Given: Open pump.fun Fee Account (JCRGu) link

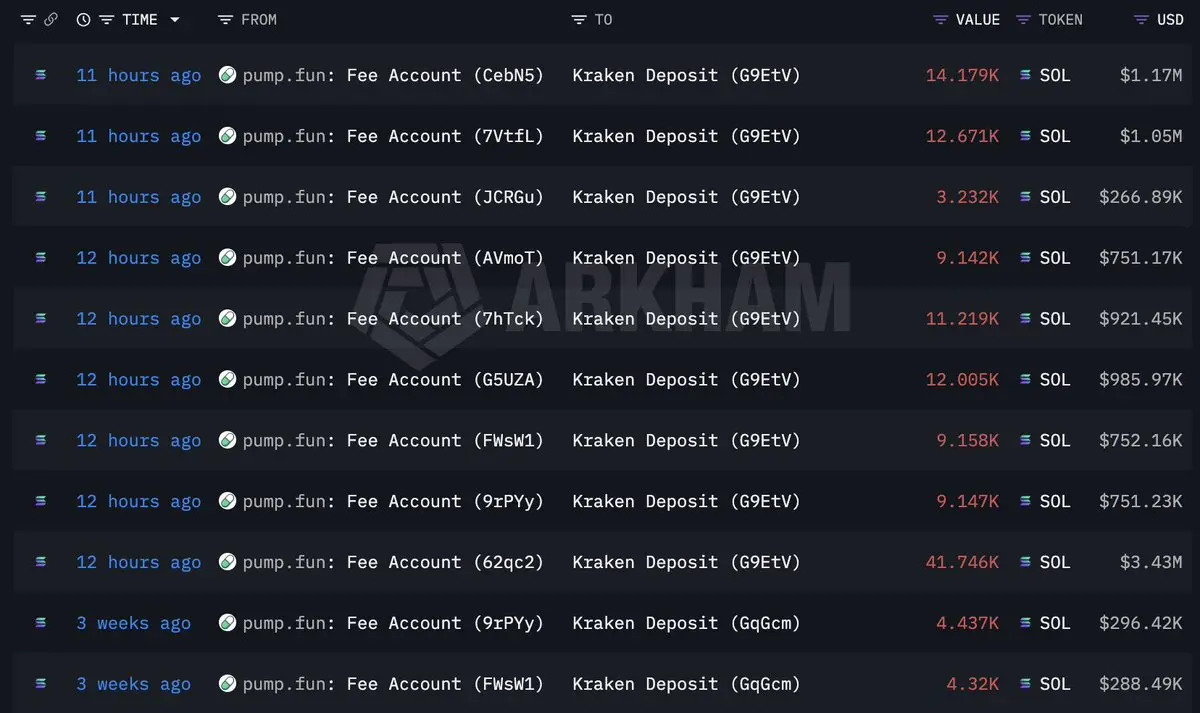Looking at the screenshot, I should [x=393, y=197].
